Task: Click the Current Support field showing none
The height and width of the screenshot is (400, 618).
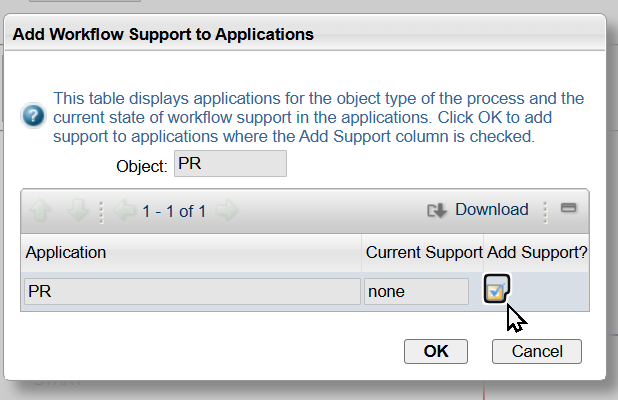Action: [416, 292]
